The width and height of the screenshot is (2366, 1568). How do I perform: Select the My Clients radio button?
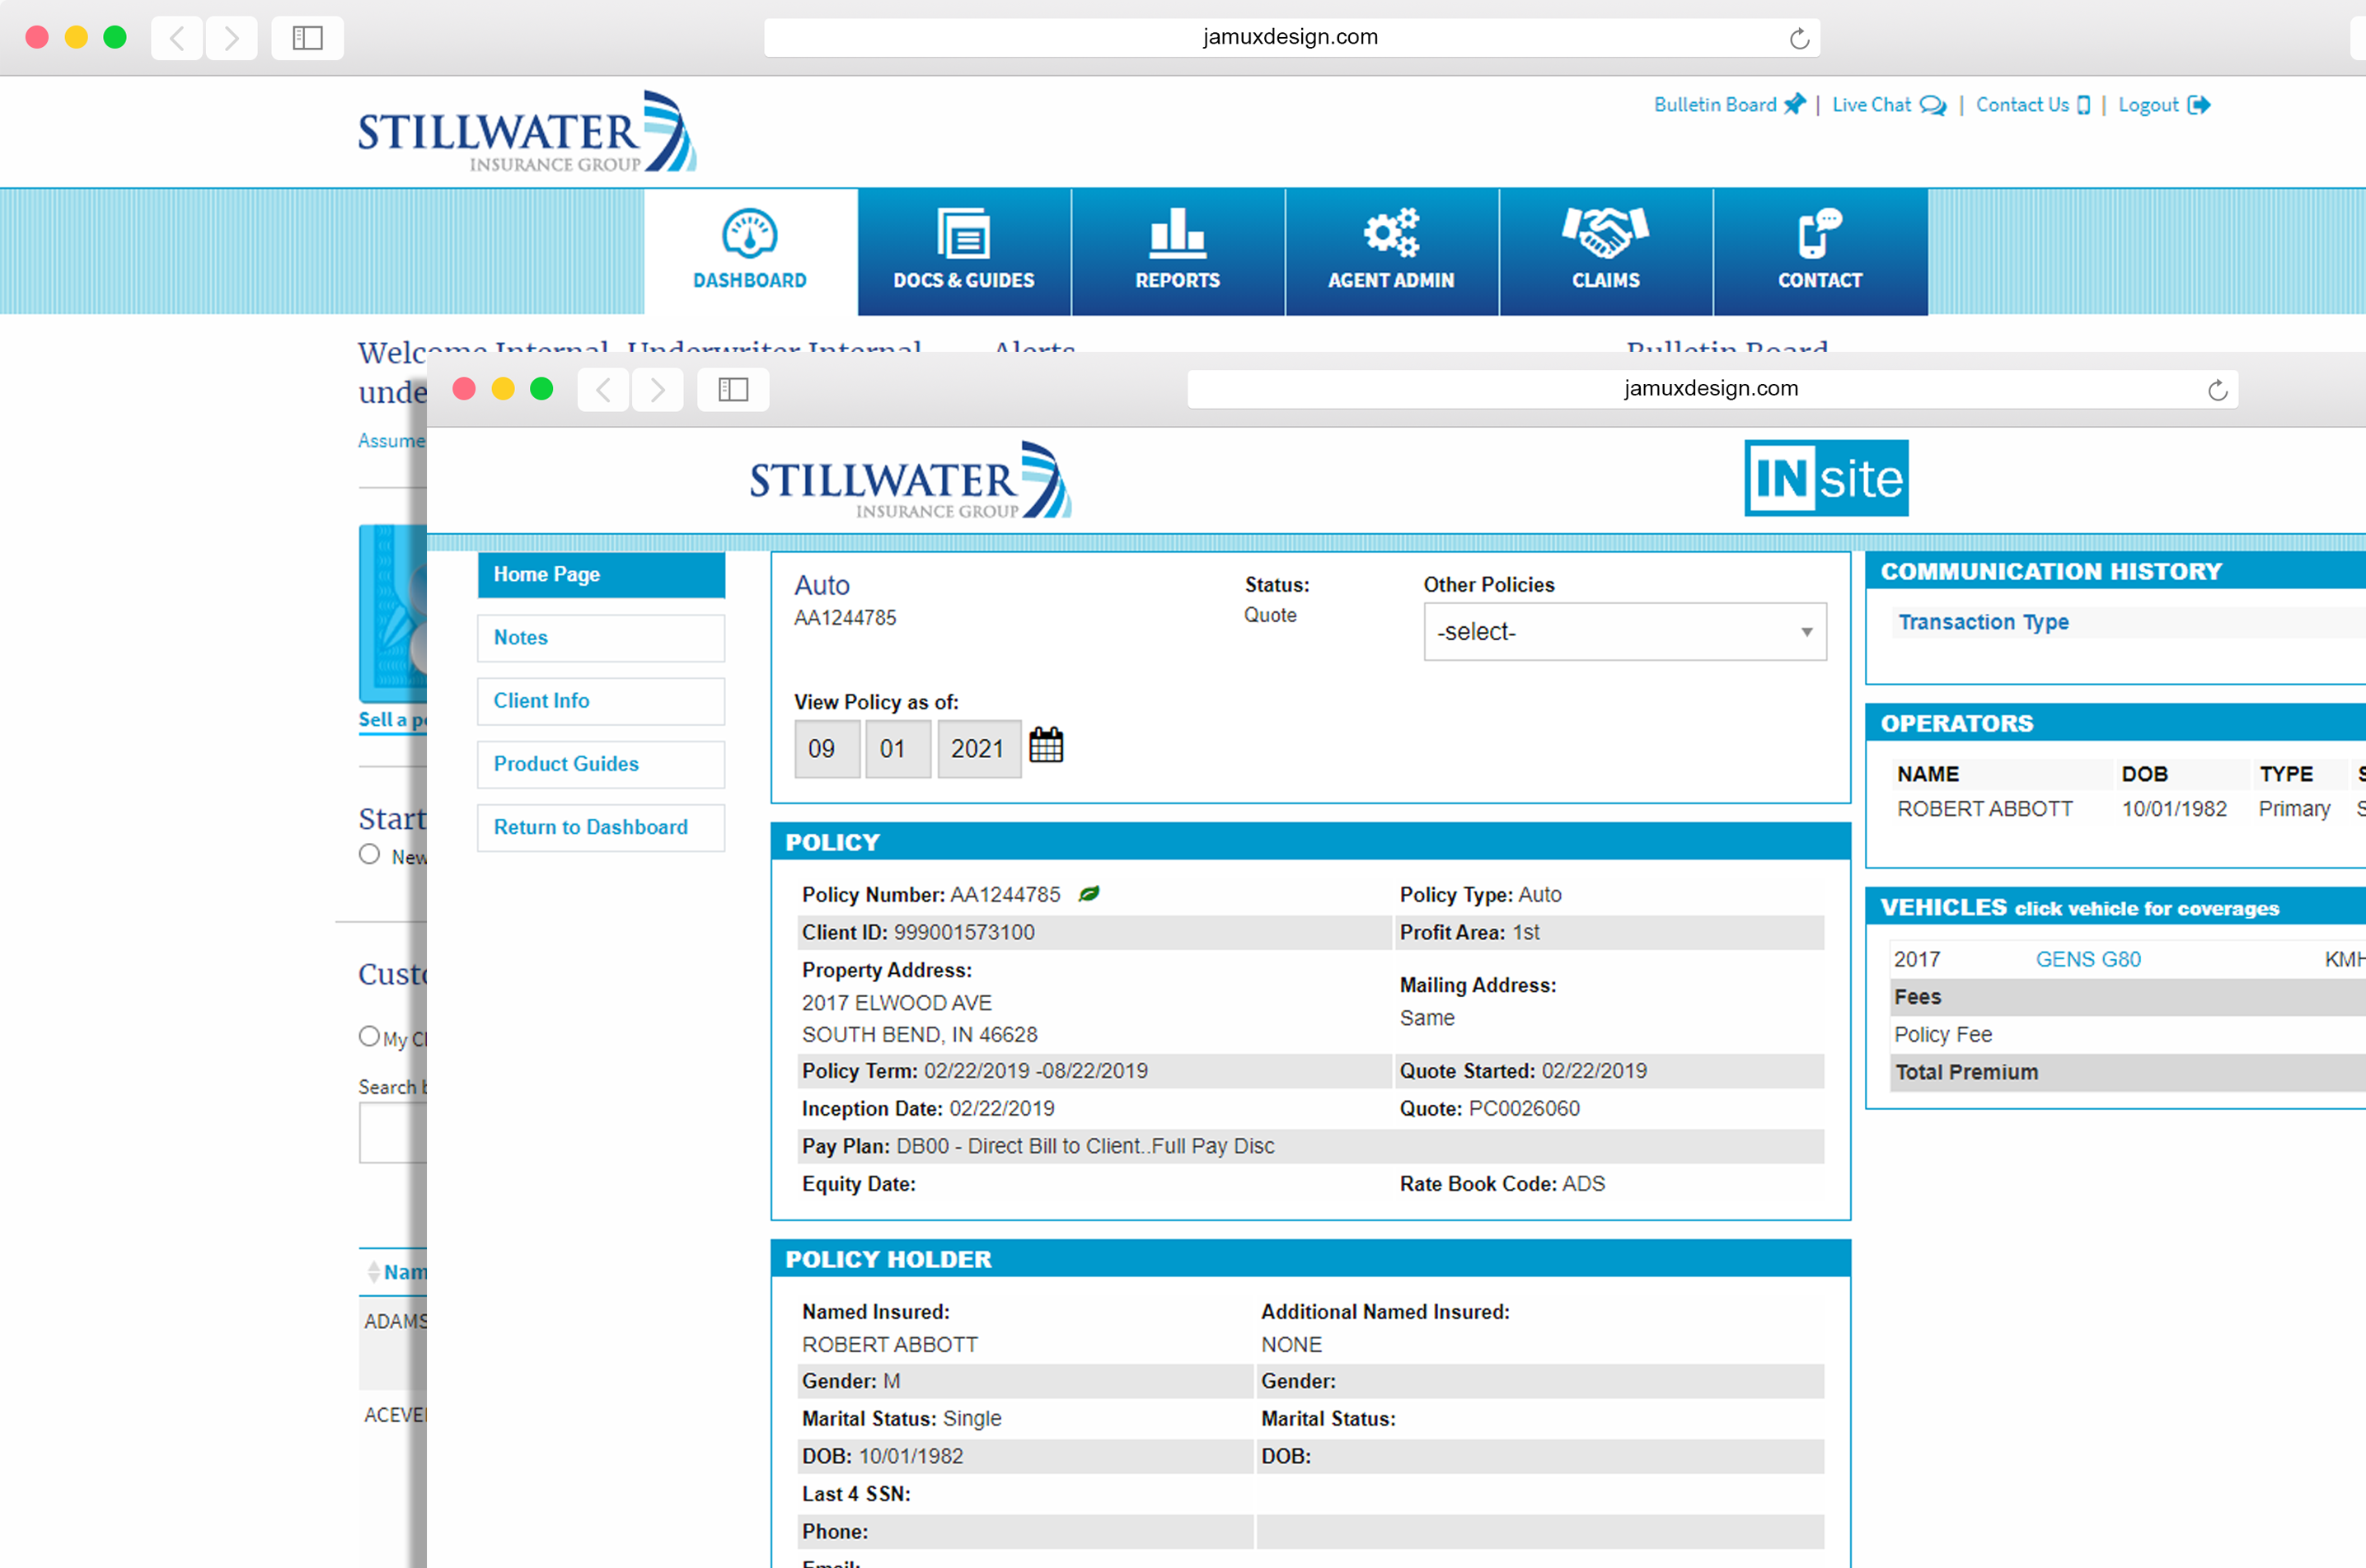tap(369, 1036)
